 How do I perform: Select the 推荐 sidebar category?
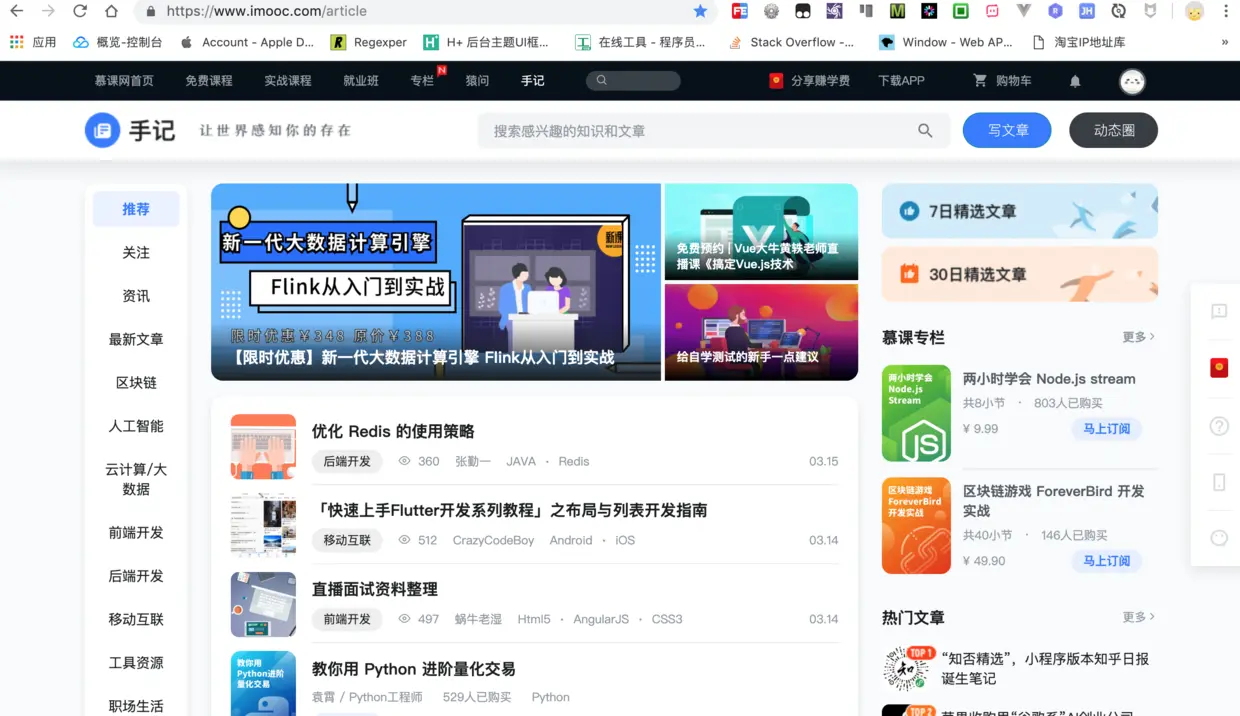point(136,209)
